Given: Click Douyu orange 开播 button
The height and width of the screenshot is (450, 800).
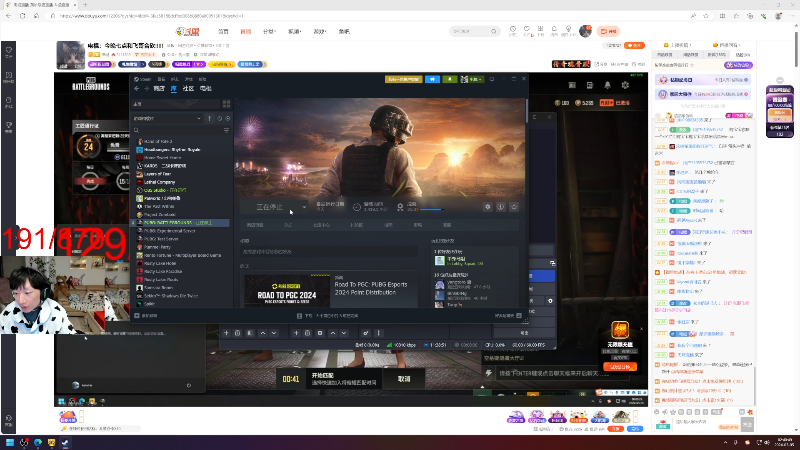Looking at the screenshot, I should (x=608, y=32).
